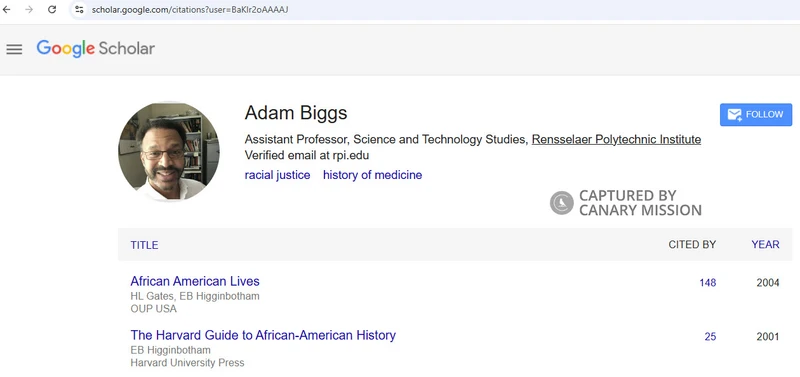Screen dimensions: 800x377
Task: View the 25 citations count link
Action: click(x=710, y=337)
